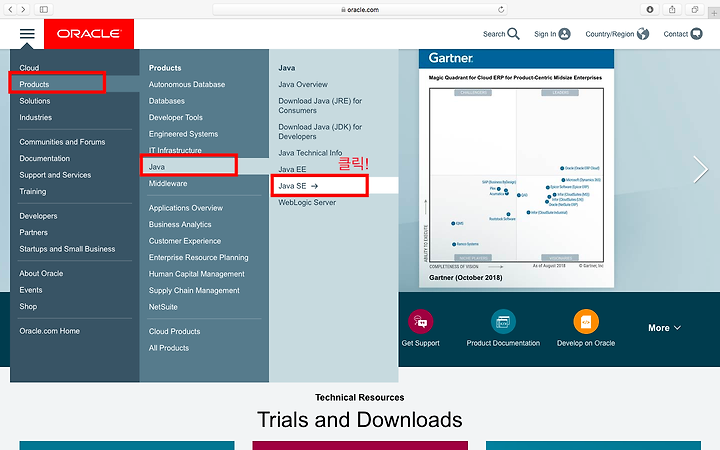Open Supply Chain Management

(194, 291)
